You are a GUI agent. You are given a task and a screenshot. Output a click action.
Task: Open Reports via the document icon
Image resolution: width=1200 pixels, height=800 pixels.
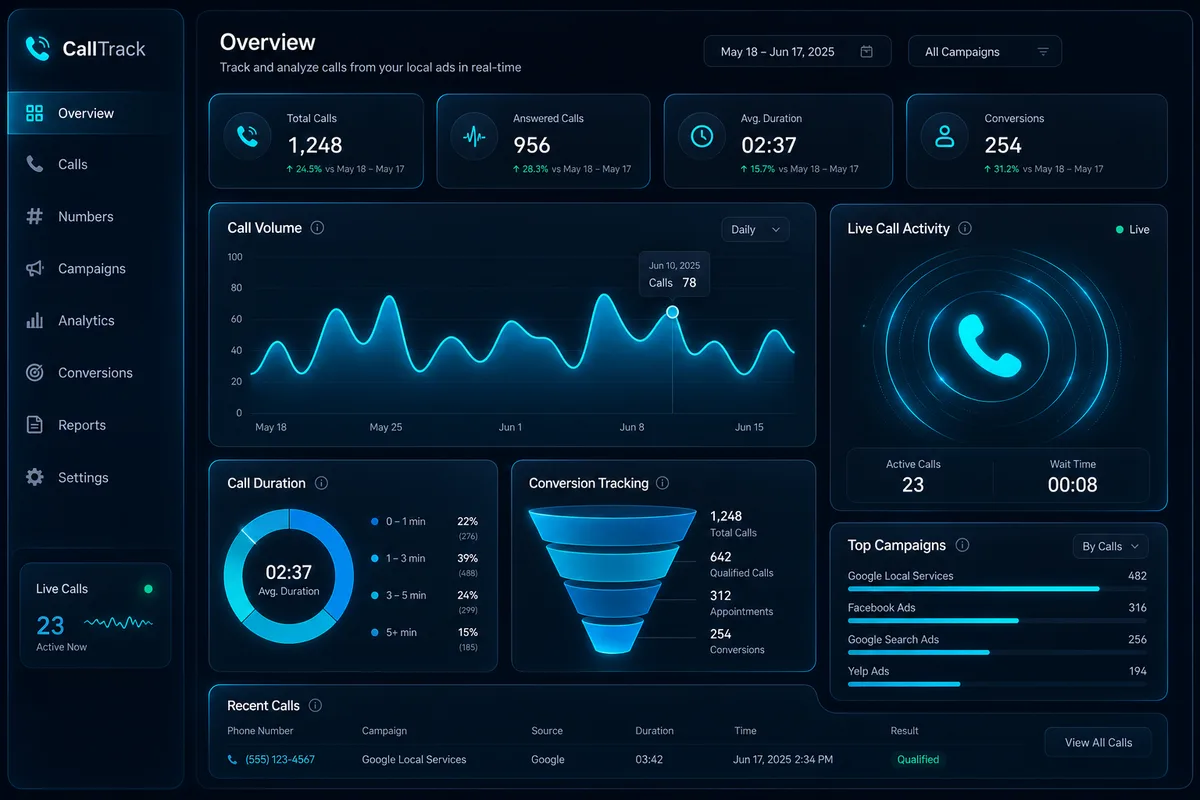(35, 425)
